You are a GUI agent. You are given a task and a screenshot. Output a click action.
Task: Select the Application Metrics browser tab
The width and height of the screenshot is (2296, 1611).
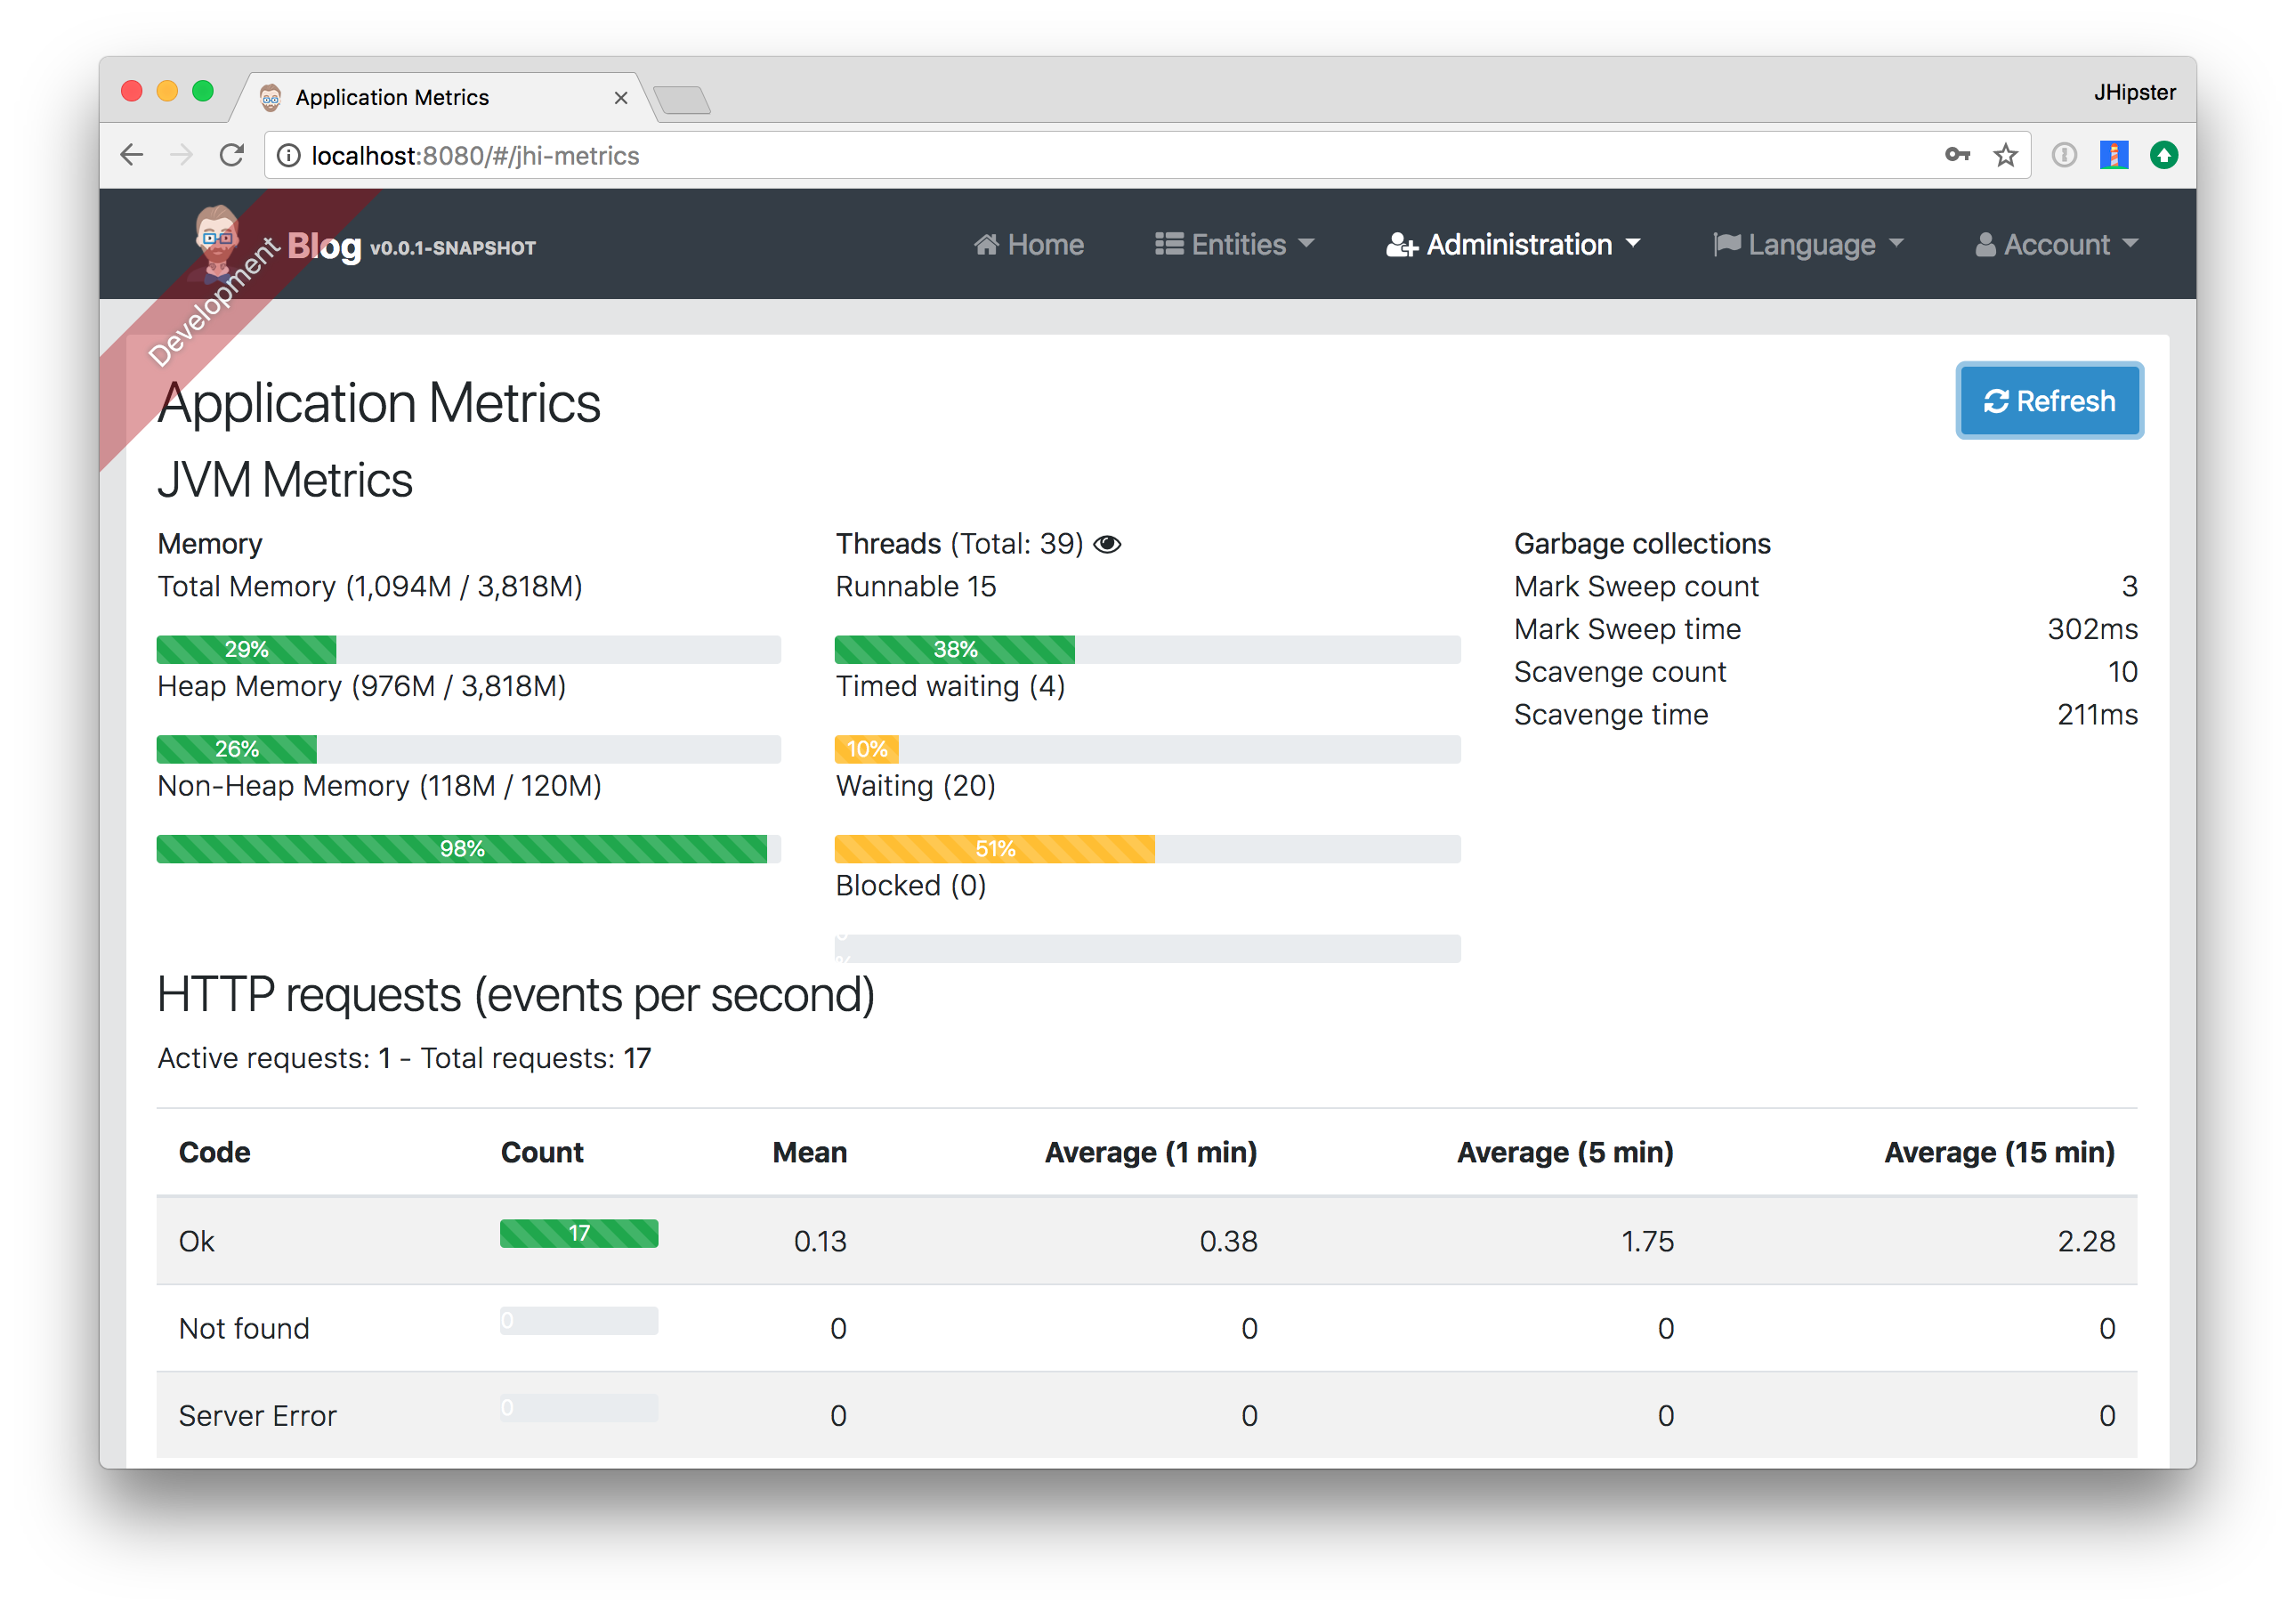(392, 97)
